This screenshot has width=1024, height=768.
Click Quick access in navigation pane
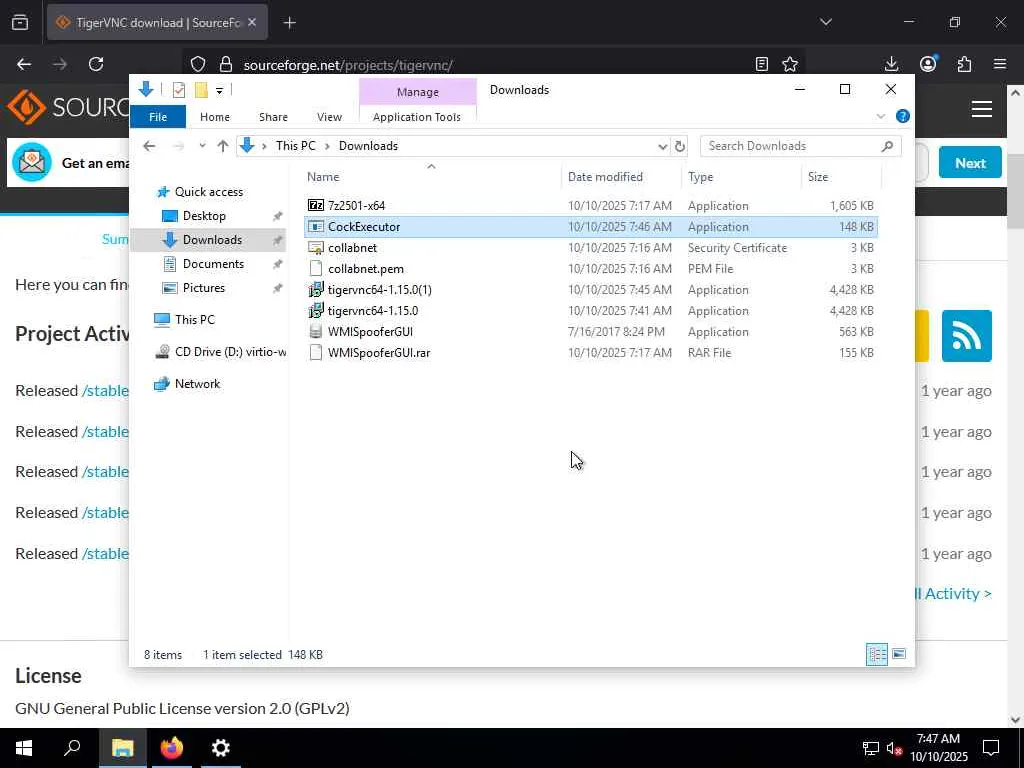point(208,192)
